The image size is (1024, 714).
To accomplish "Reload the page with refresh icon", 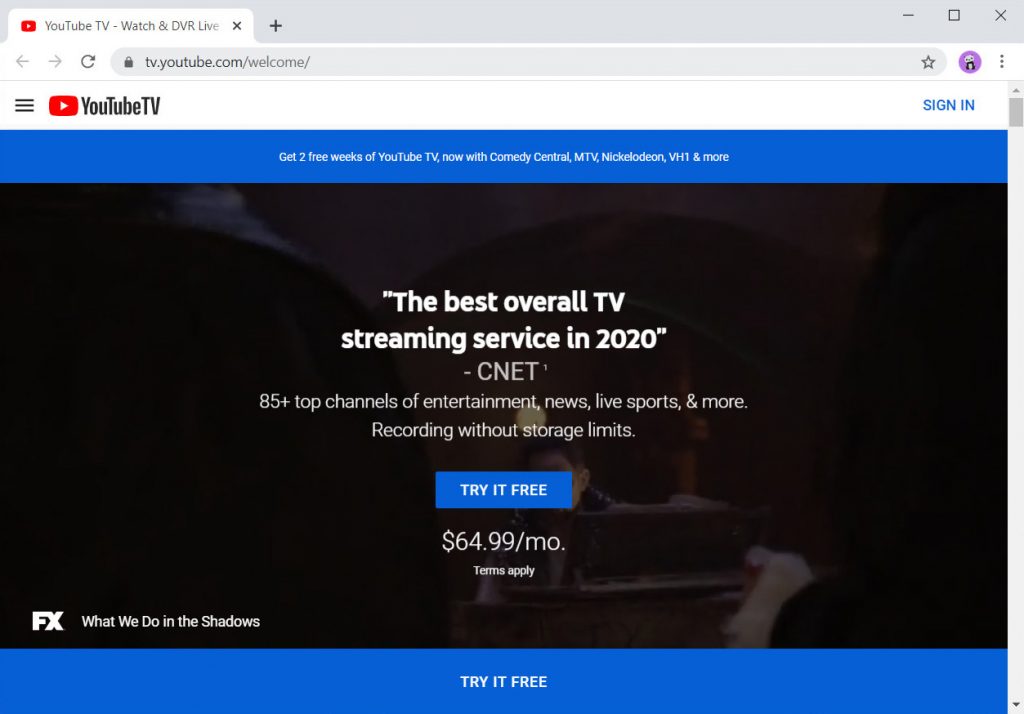I will (x=88, y=61).
